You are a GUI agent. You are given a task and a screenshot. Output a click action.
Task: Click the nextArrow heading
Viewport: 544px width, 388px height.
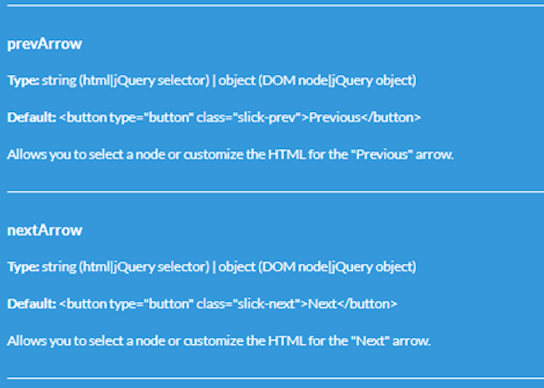(45, 230)
